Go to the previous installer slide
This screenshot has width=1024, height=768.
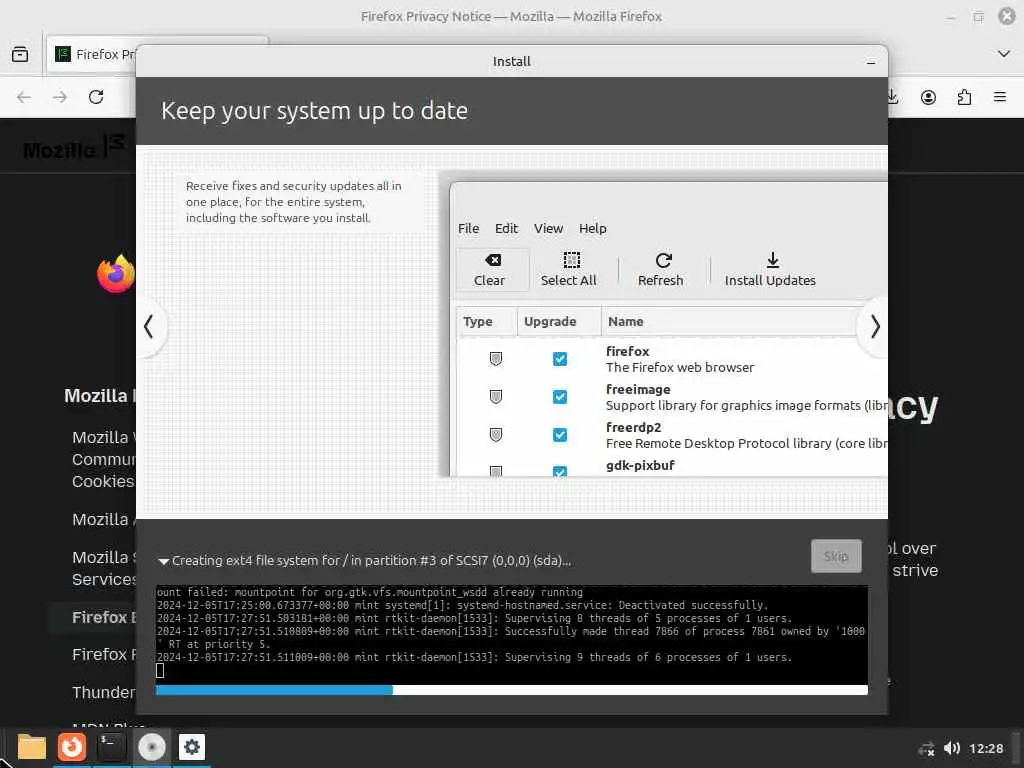click(150, 327)
